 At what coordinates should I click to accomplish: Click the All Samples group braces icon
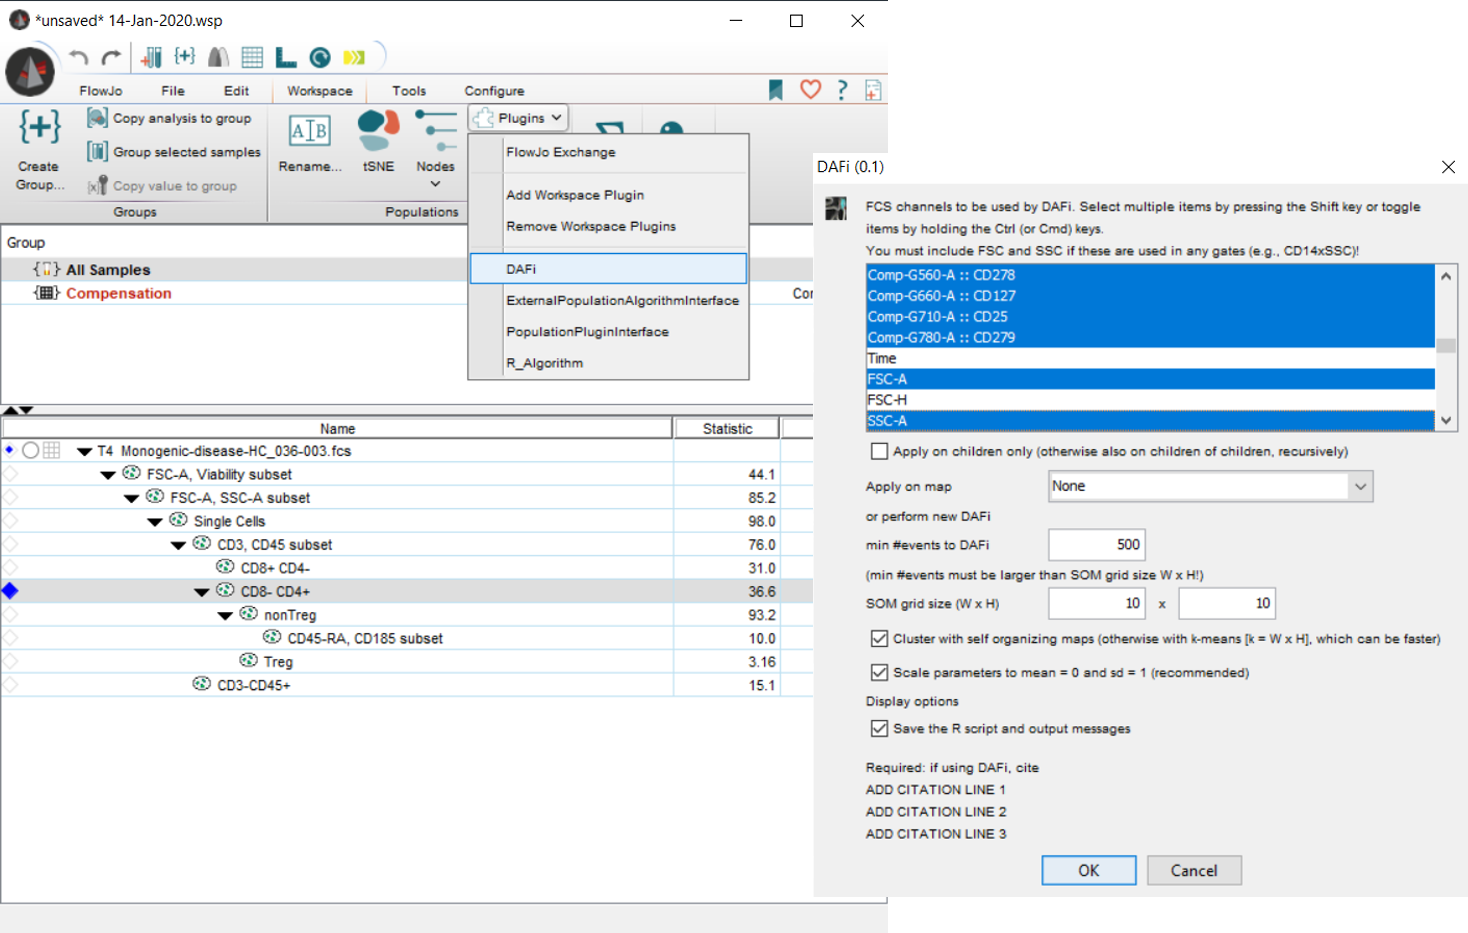point(46,269)
